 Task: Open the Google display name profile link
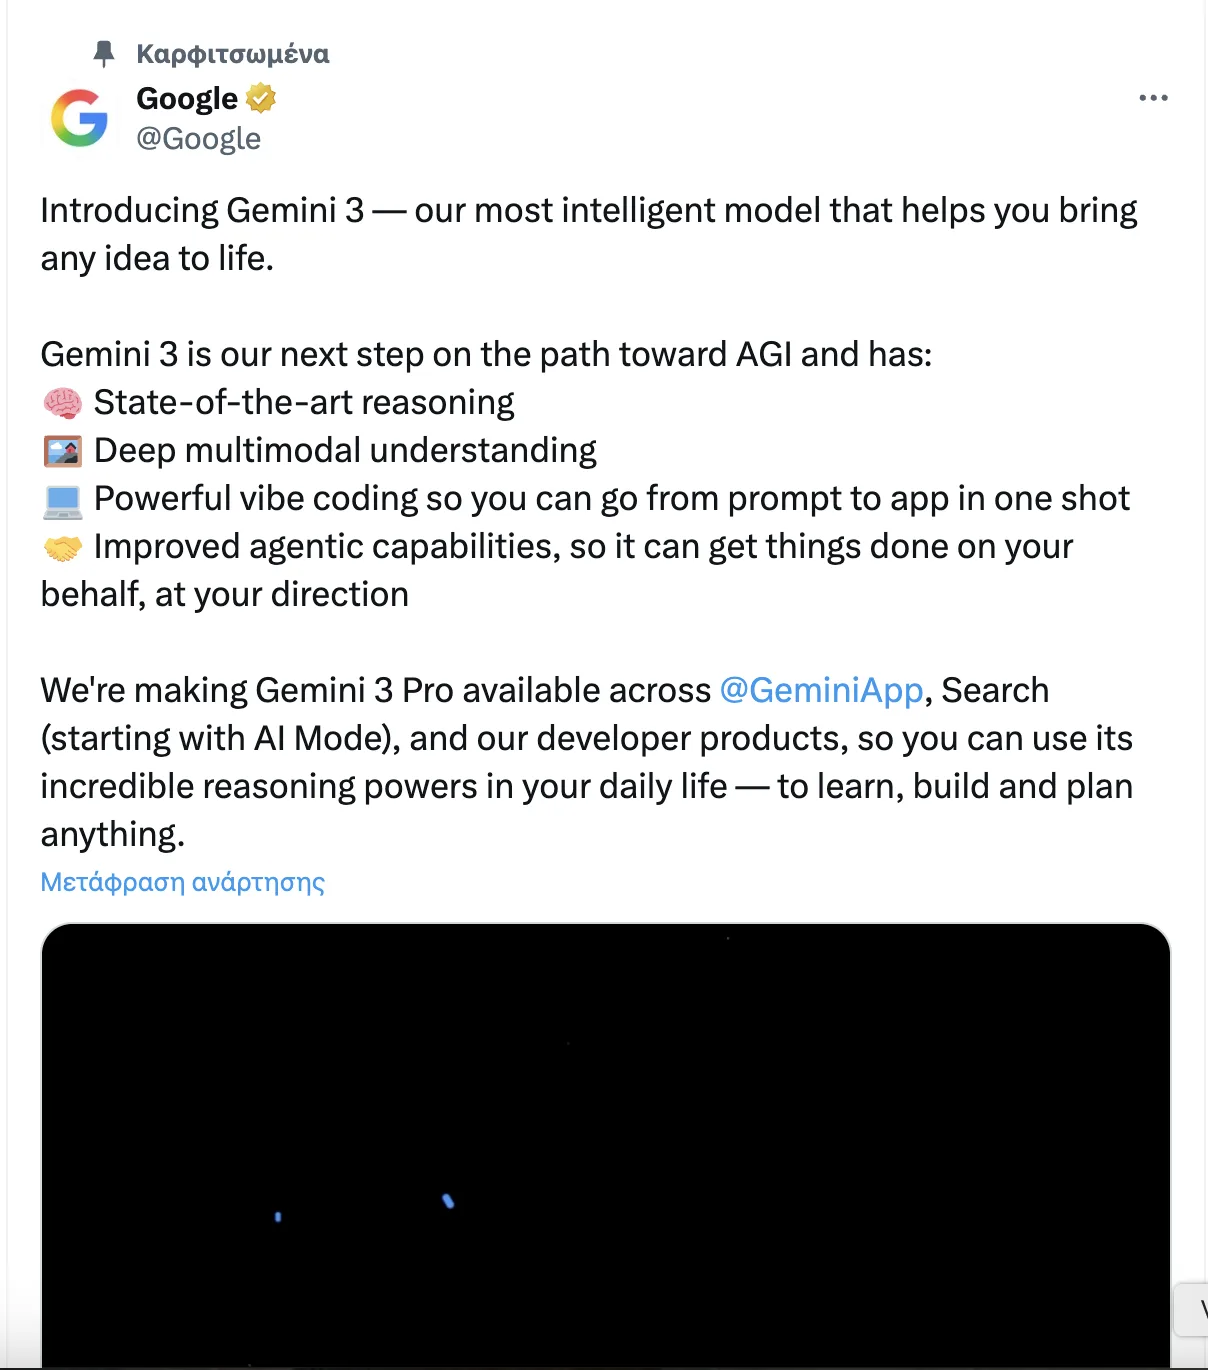[187, 98]
